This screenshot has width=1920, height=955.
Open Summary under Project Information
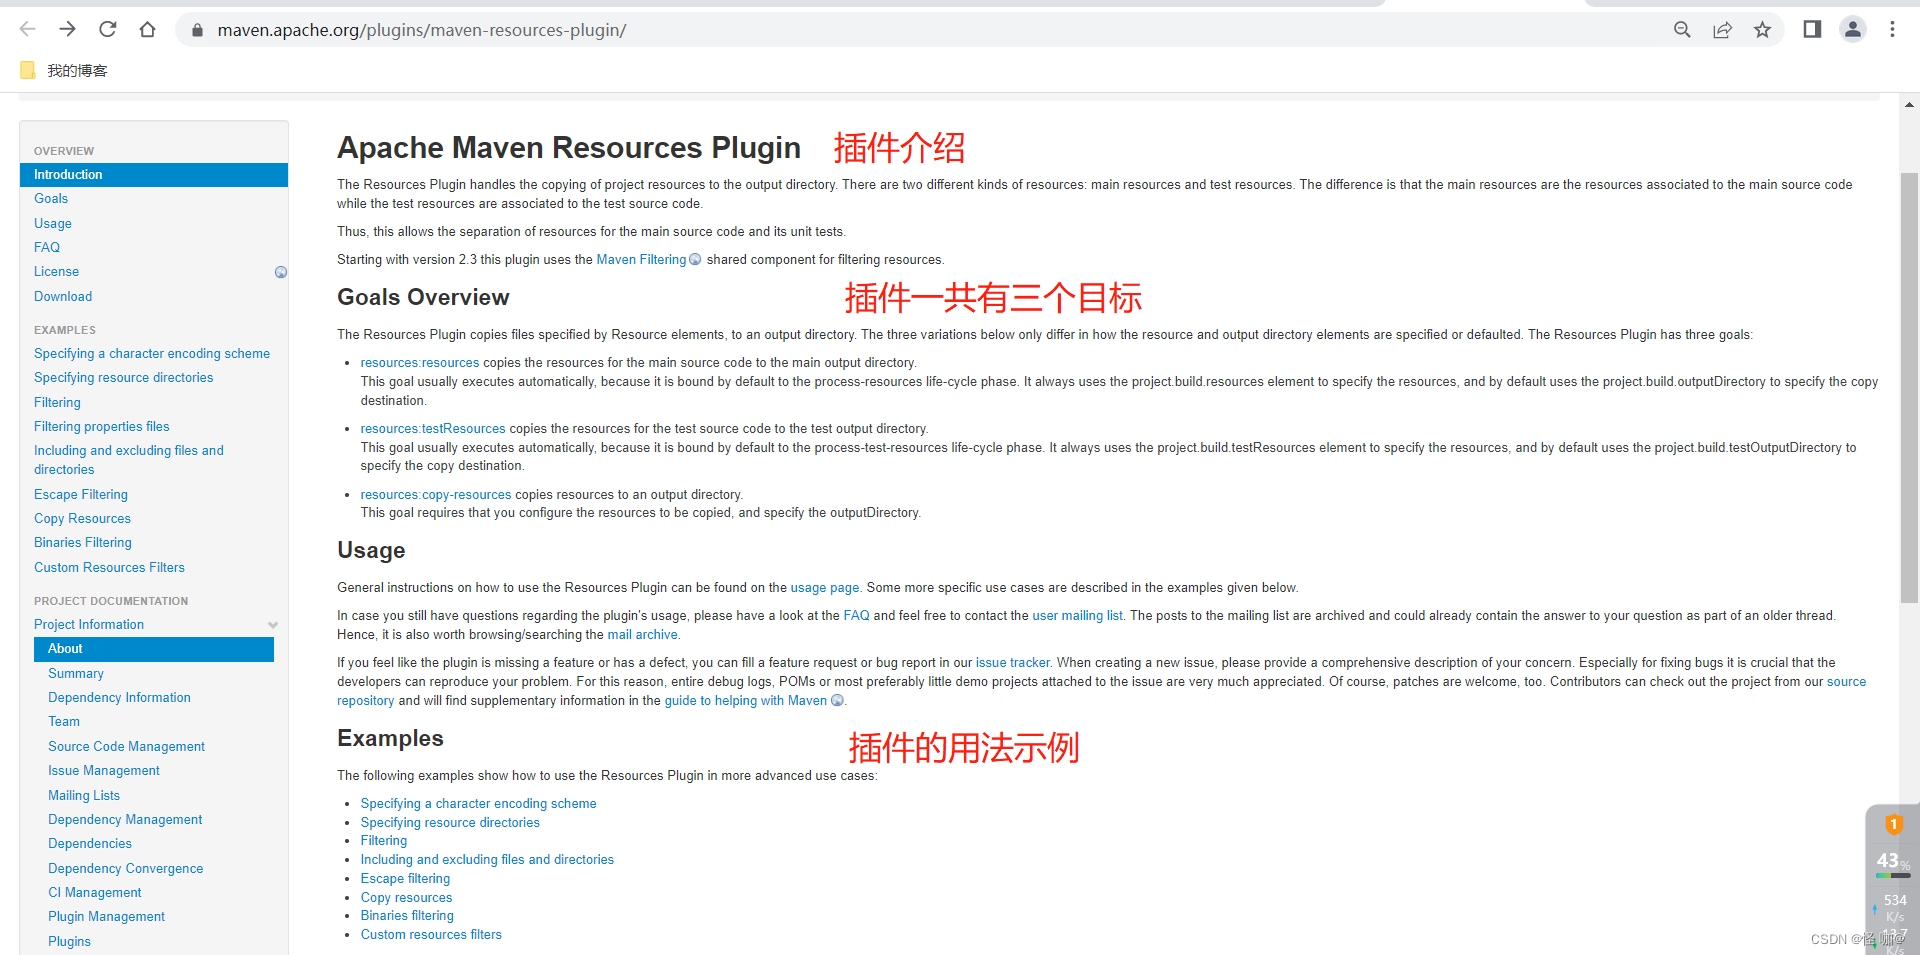pyautogui.click(x=76, y=674)
